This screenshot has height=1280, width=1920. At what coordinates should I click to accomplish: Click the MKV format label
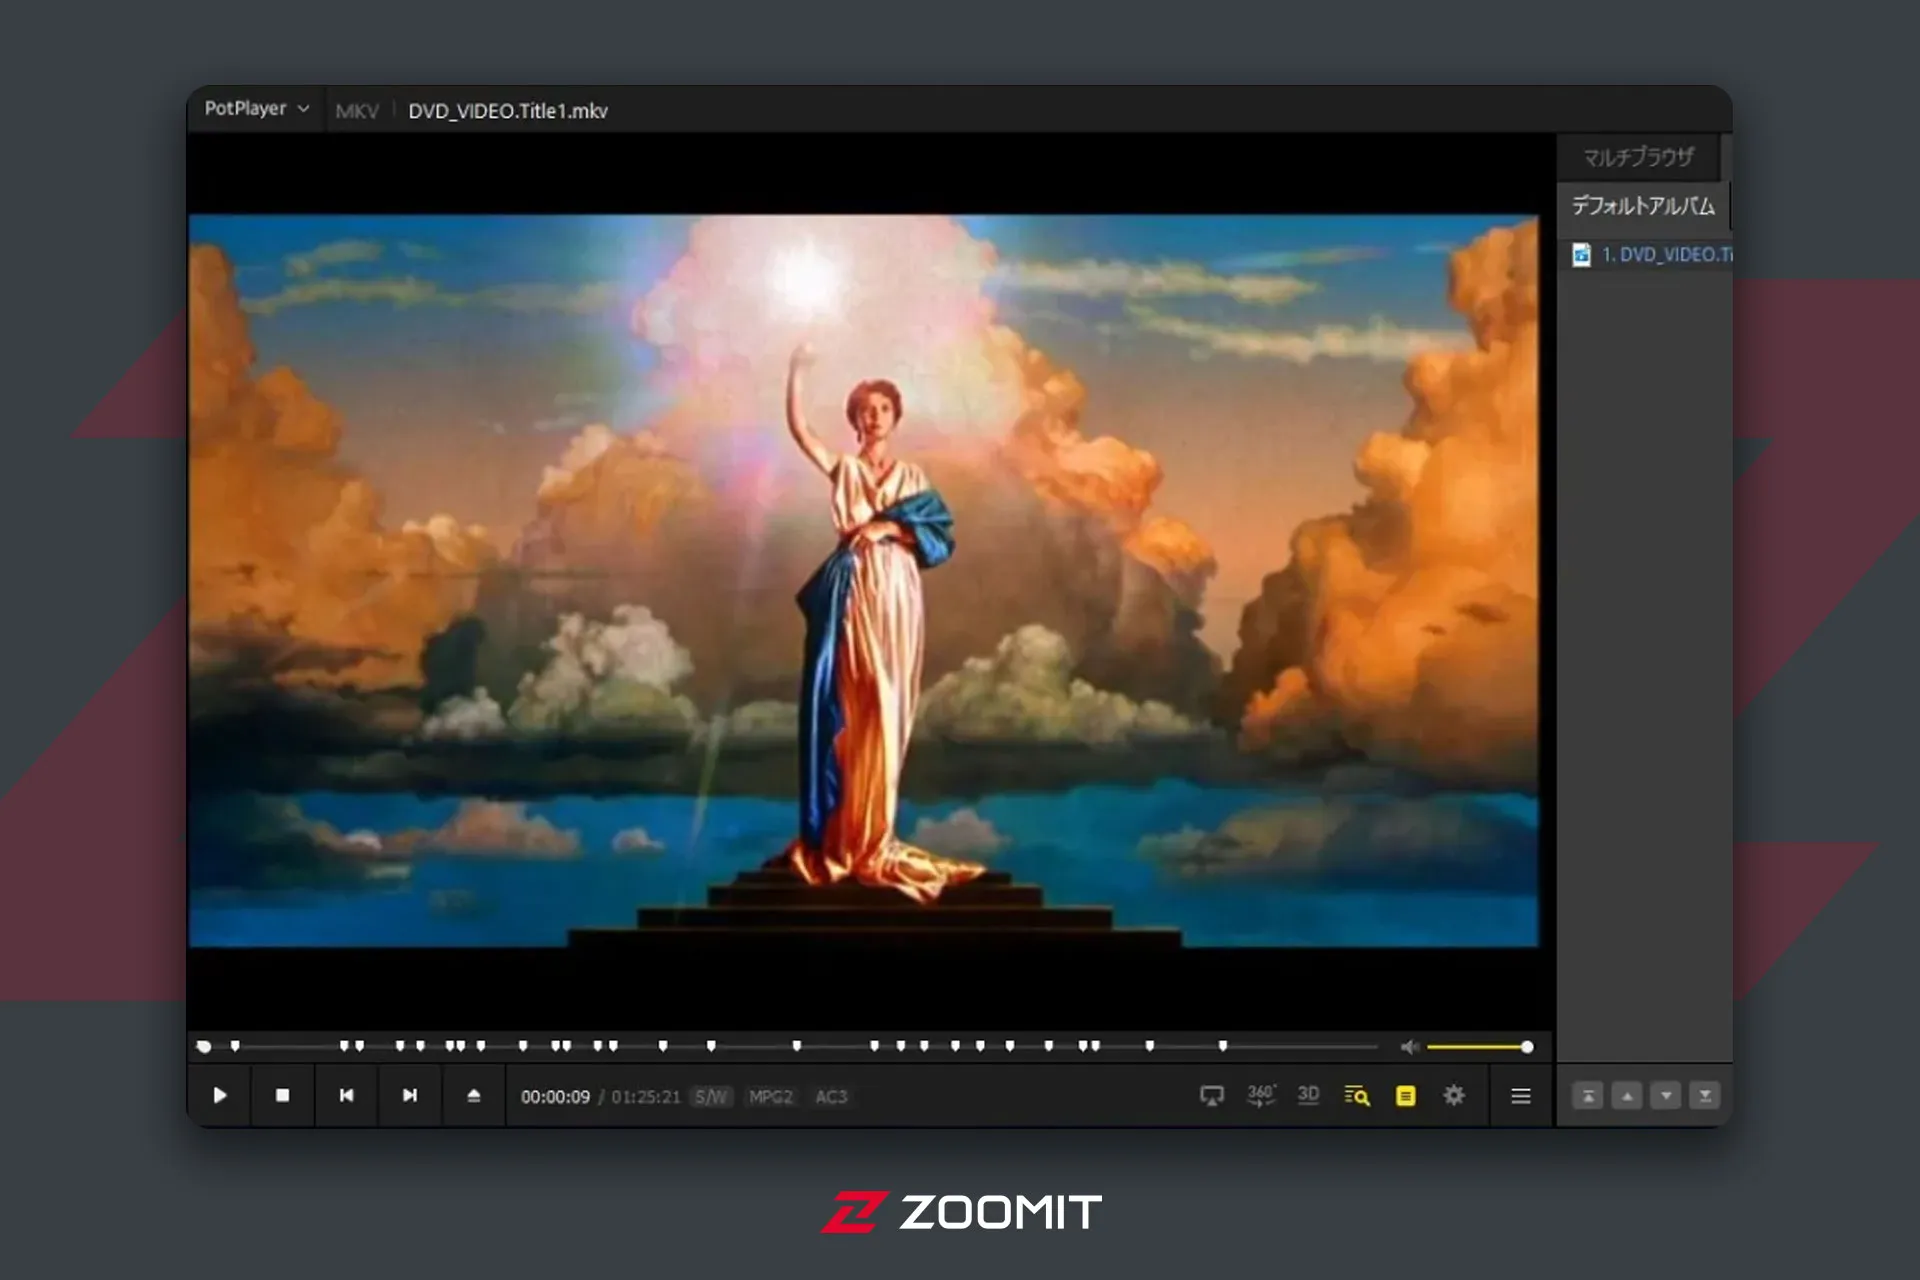(357, 111)
